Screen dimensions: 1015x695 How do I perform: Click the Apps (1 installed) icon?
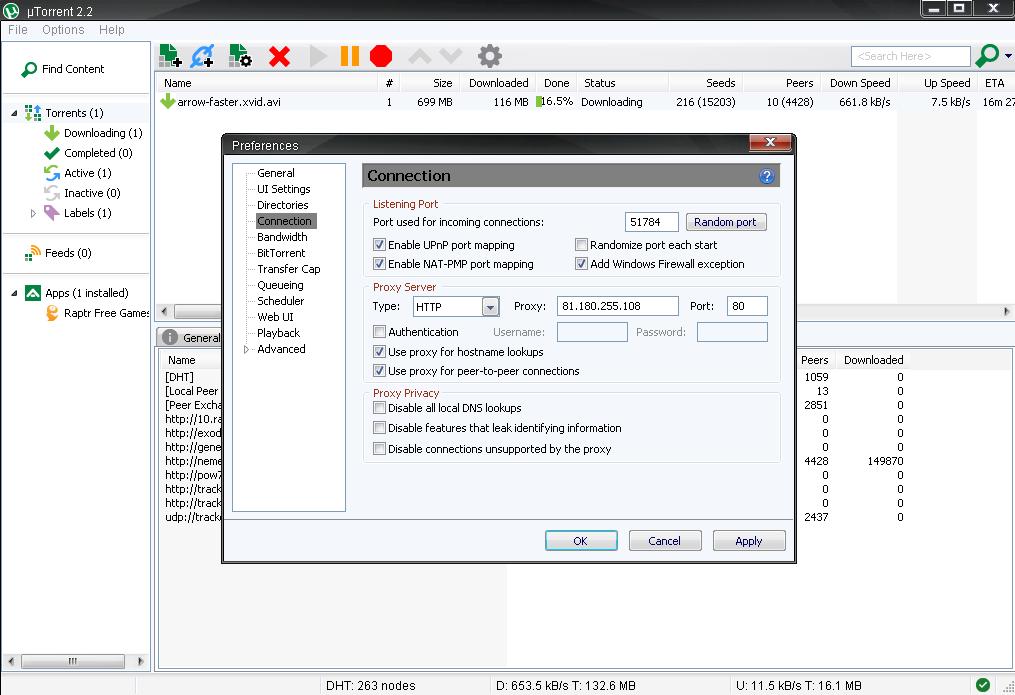tap(33, 293)
